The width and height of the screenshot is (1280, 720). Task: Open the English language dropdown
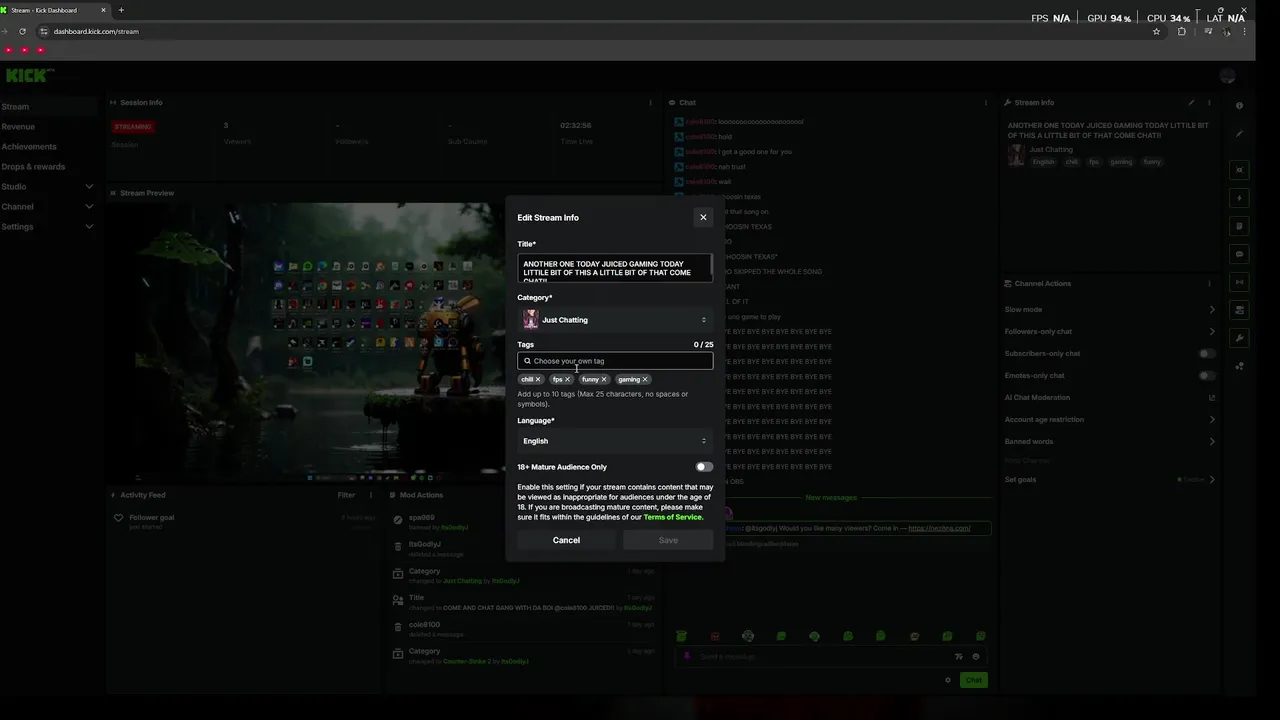coord(615,441)
